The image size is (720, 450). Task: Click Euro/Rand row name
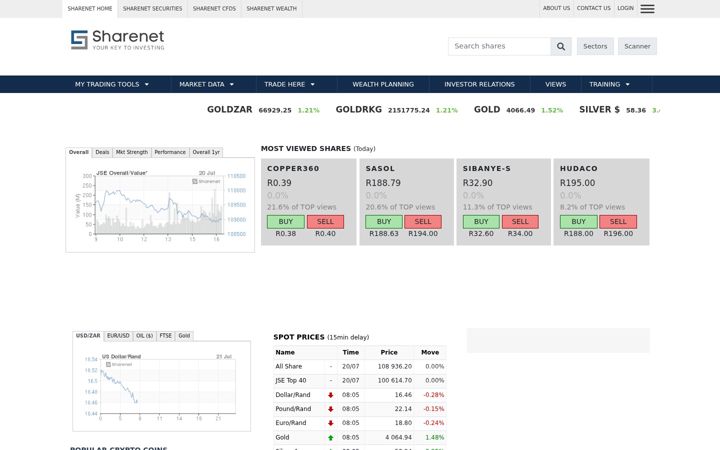[291, 423]
